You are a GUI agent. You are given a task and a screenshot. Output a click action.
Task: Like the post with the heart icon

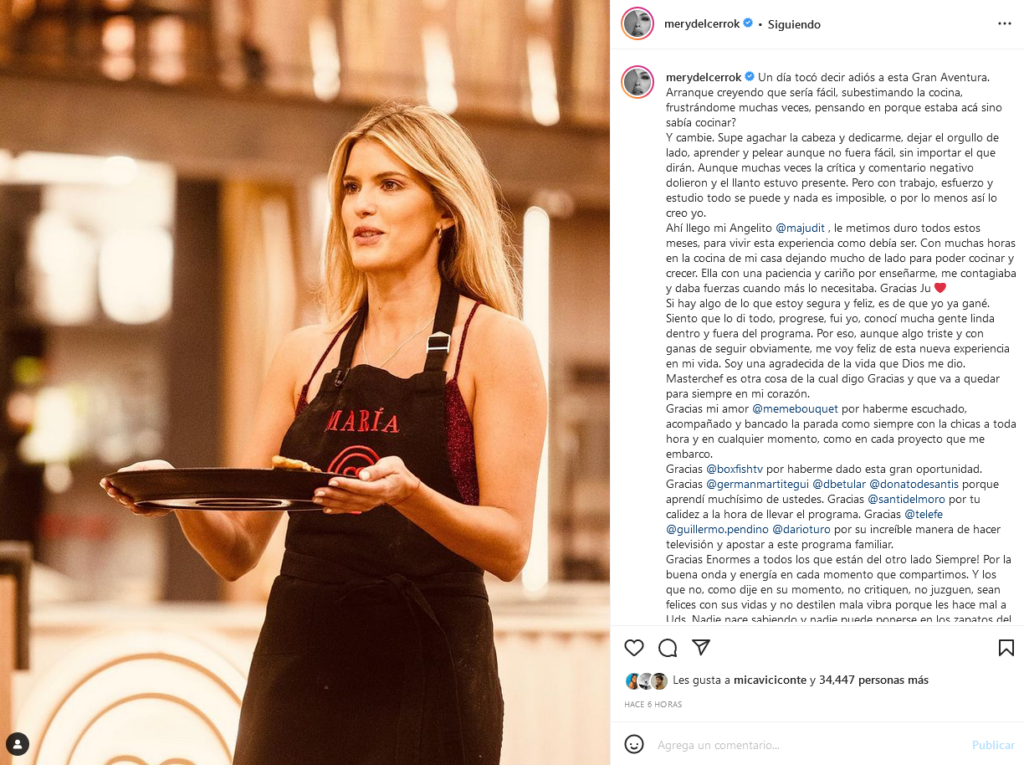[633, 647]
